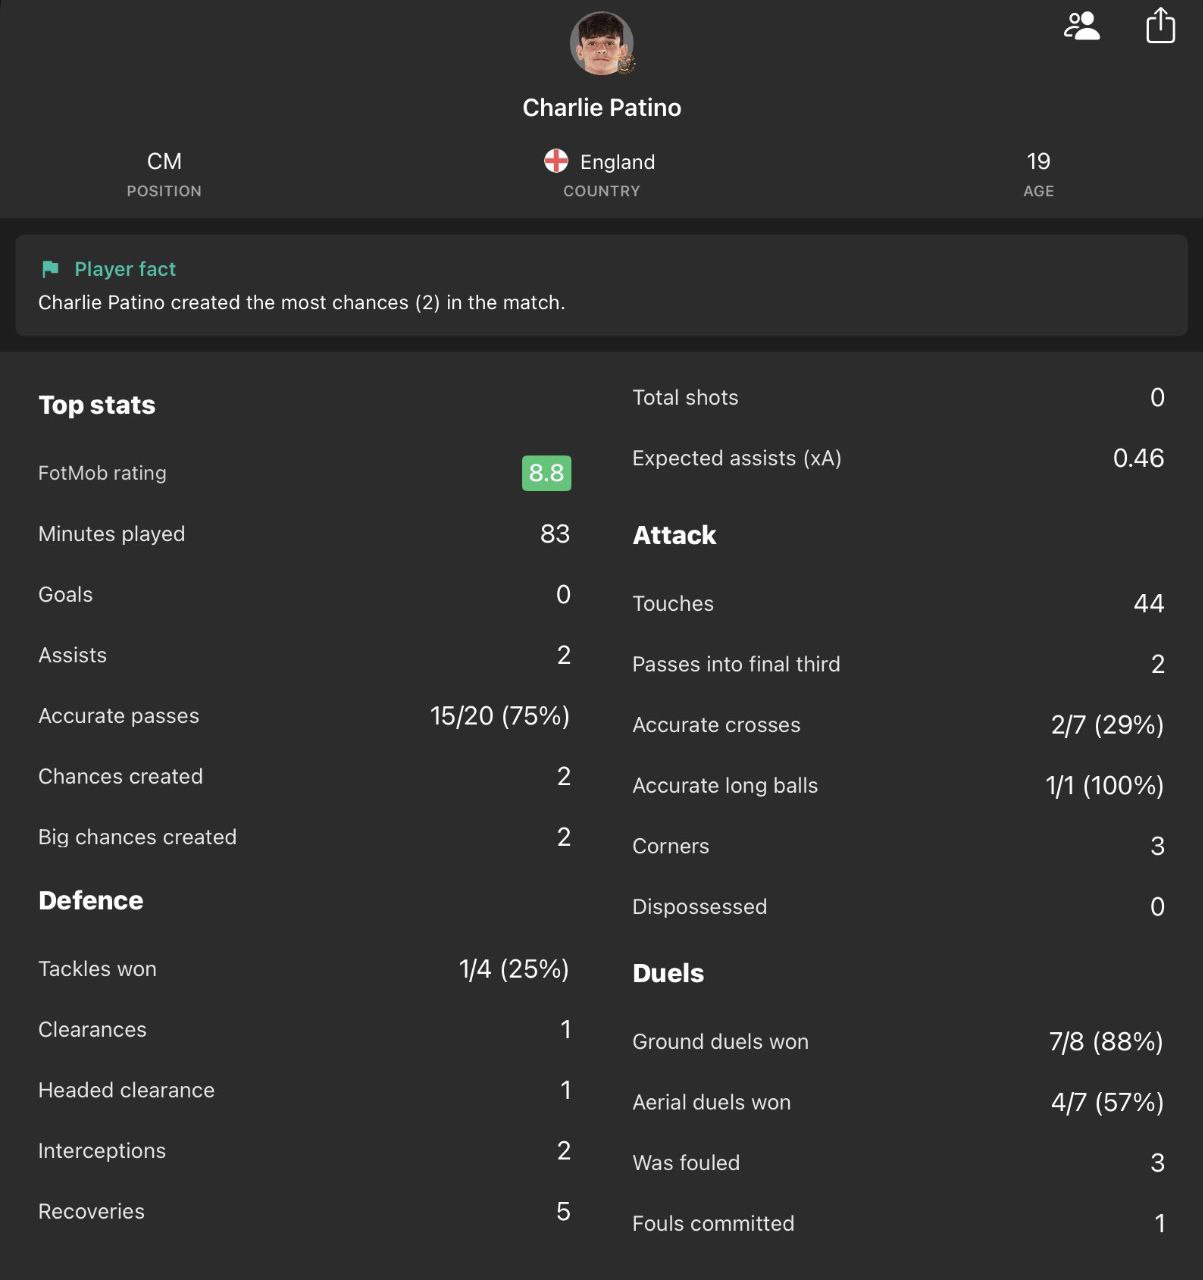Tap the CM position value

click(164, 162)
